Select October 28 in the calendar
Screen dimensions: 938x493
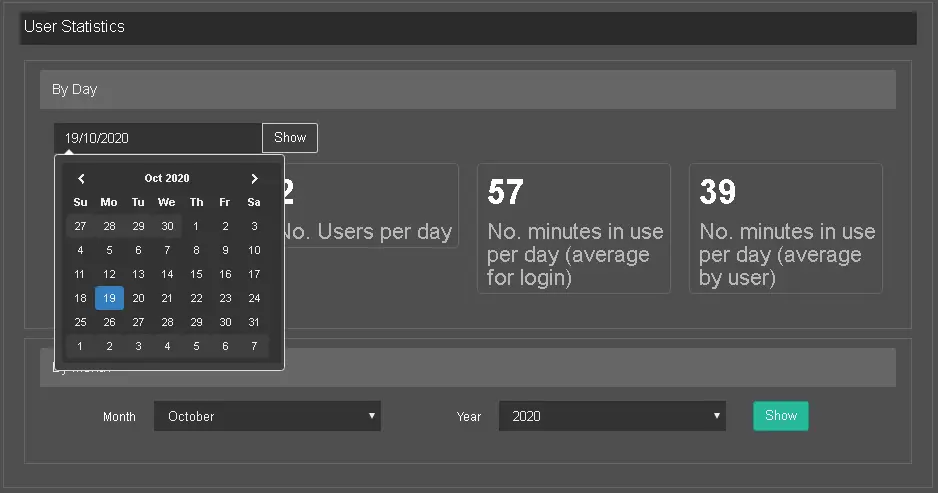(x=167, y=322)
